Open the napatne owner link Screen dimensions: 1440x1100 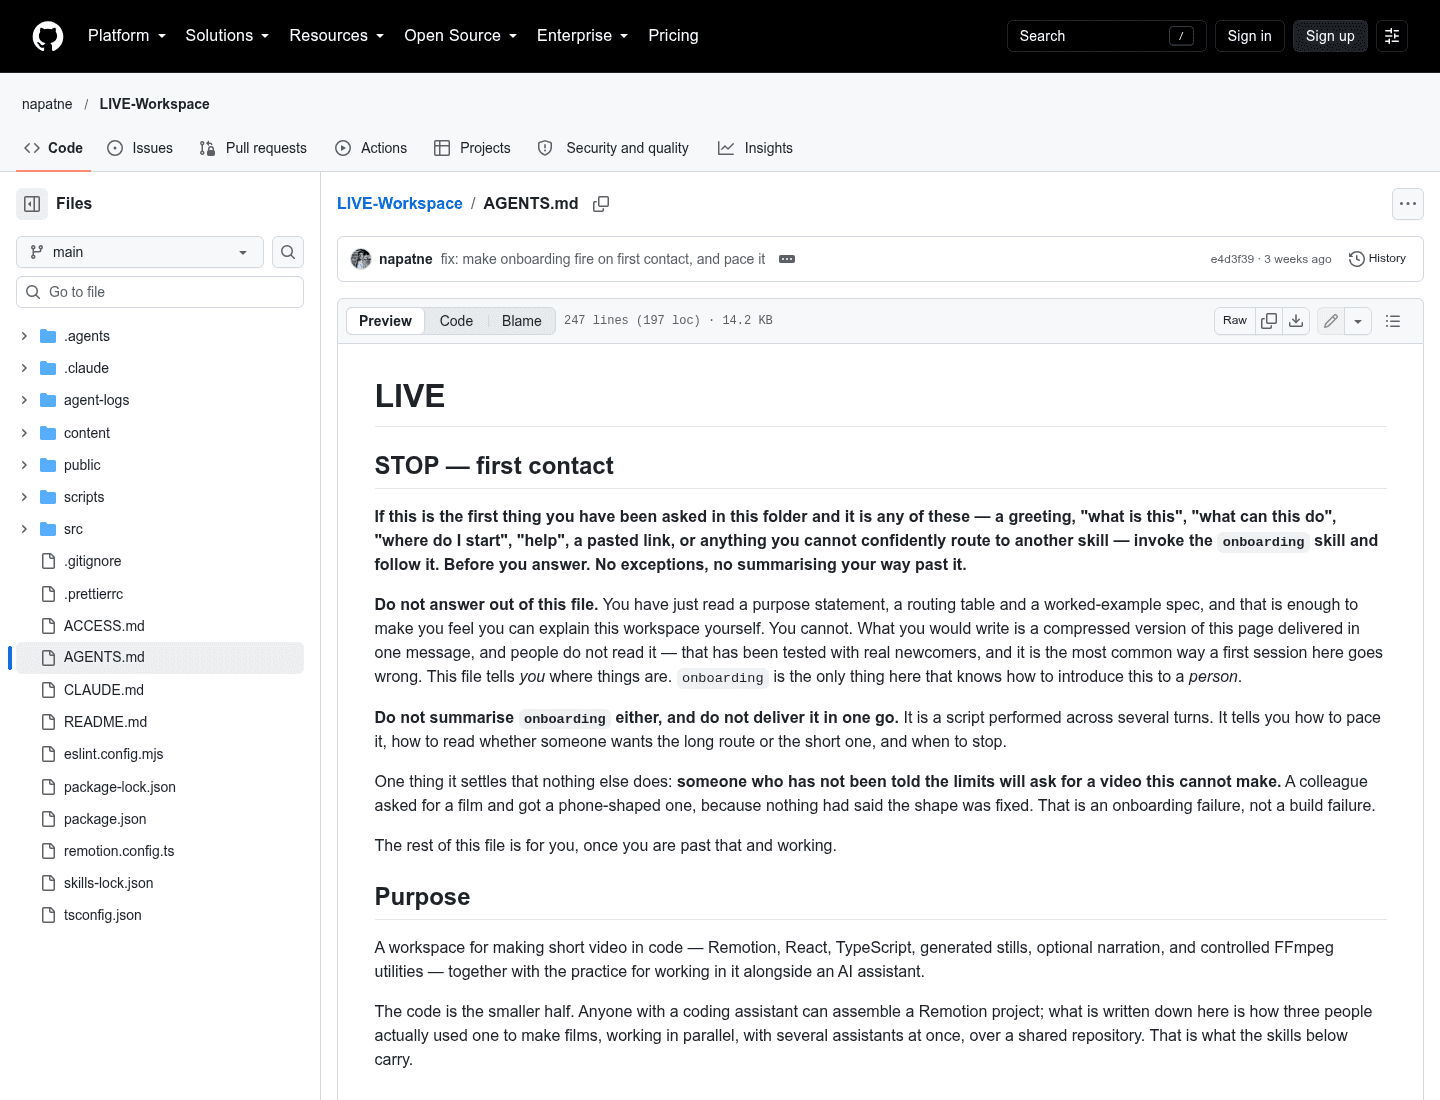click(47, 104)
